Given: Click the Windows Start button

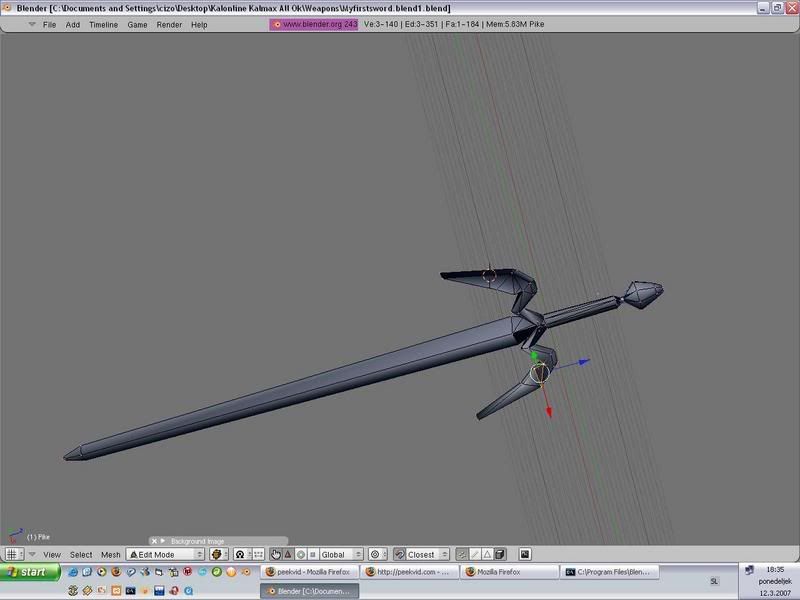Looking at the screenshot, I should pos(30,572).
